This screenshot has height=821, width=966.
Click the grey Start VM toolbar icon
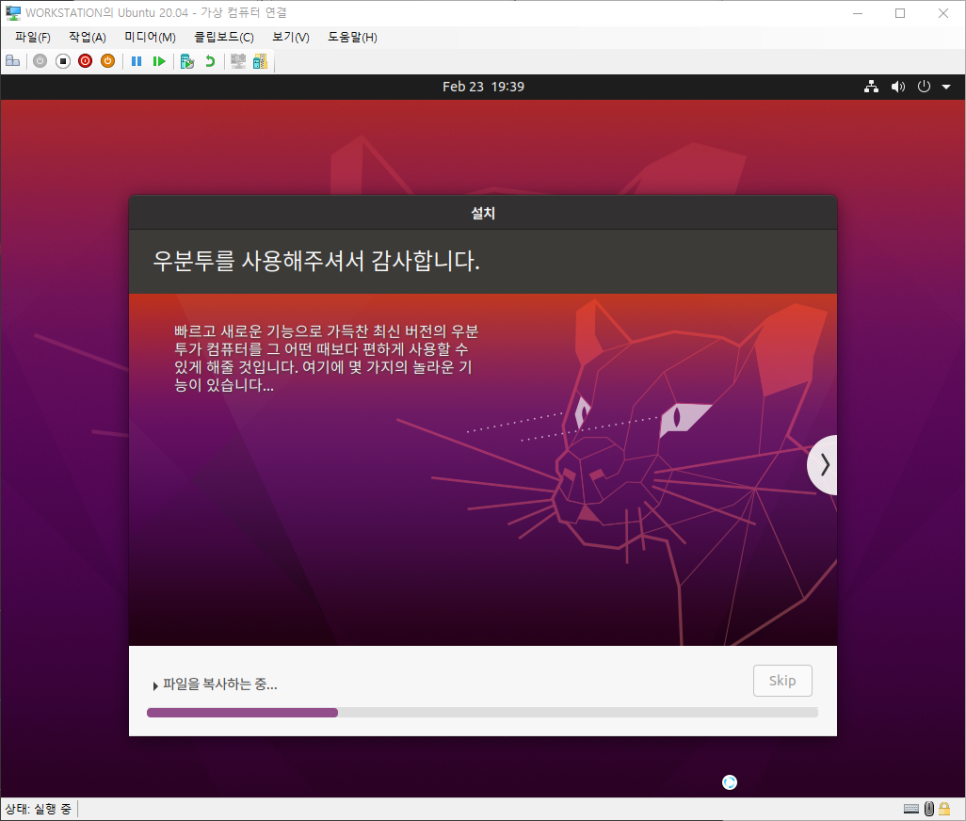40,61
